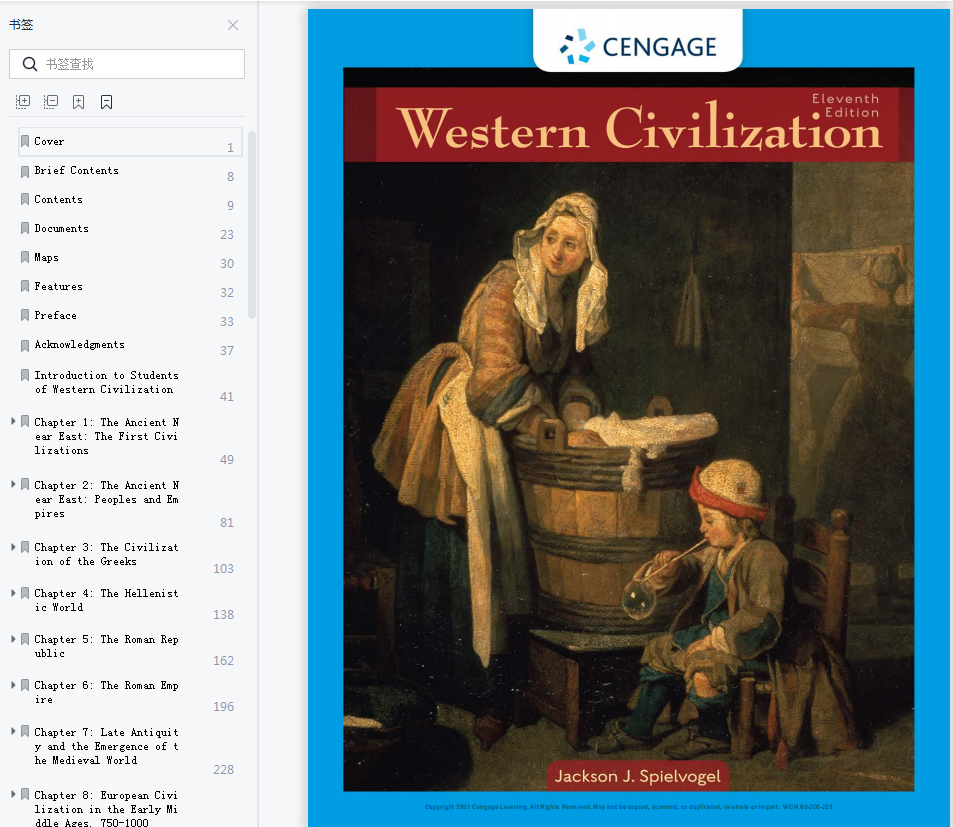Click the bookmark icon beside Chapter 5

pyautogui.click(x=25, y=639)
